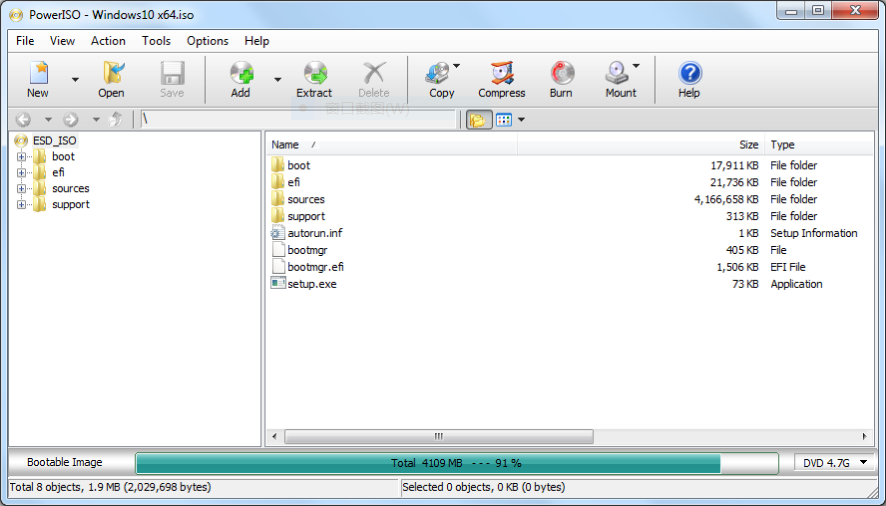Expand the sources folder tree node
The width and height of the screenshot is (886, 506).
(x=21, y=188)
